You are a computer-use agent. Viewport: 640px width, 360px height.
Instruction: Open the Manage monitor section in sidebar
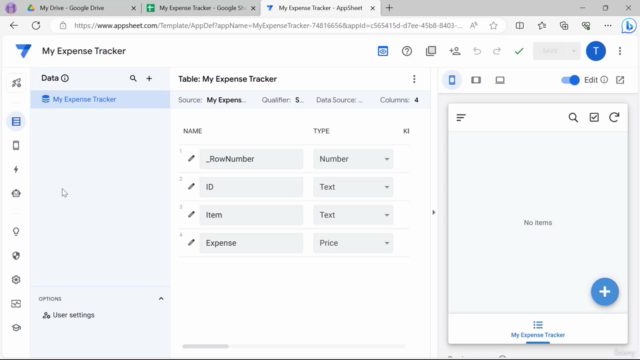(16, 304)
